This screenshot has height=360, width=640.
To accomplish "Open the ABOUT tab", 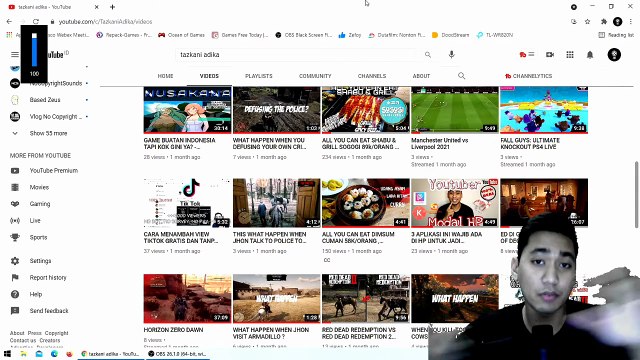I will (421, 76).
